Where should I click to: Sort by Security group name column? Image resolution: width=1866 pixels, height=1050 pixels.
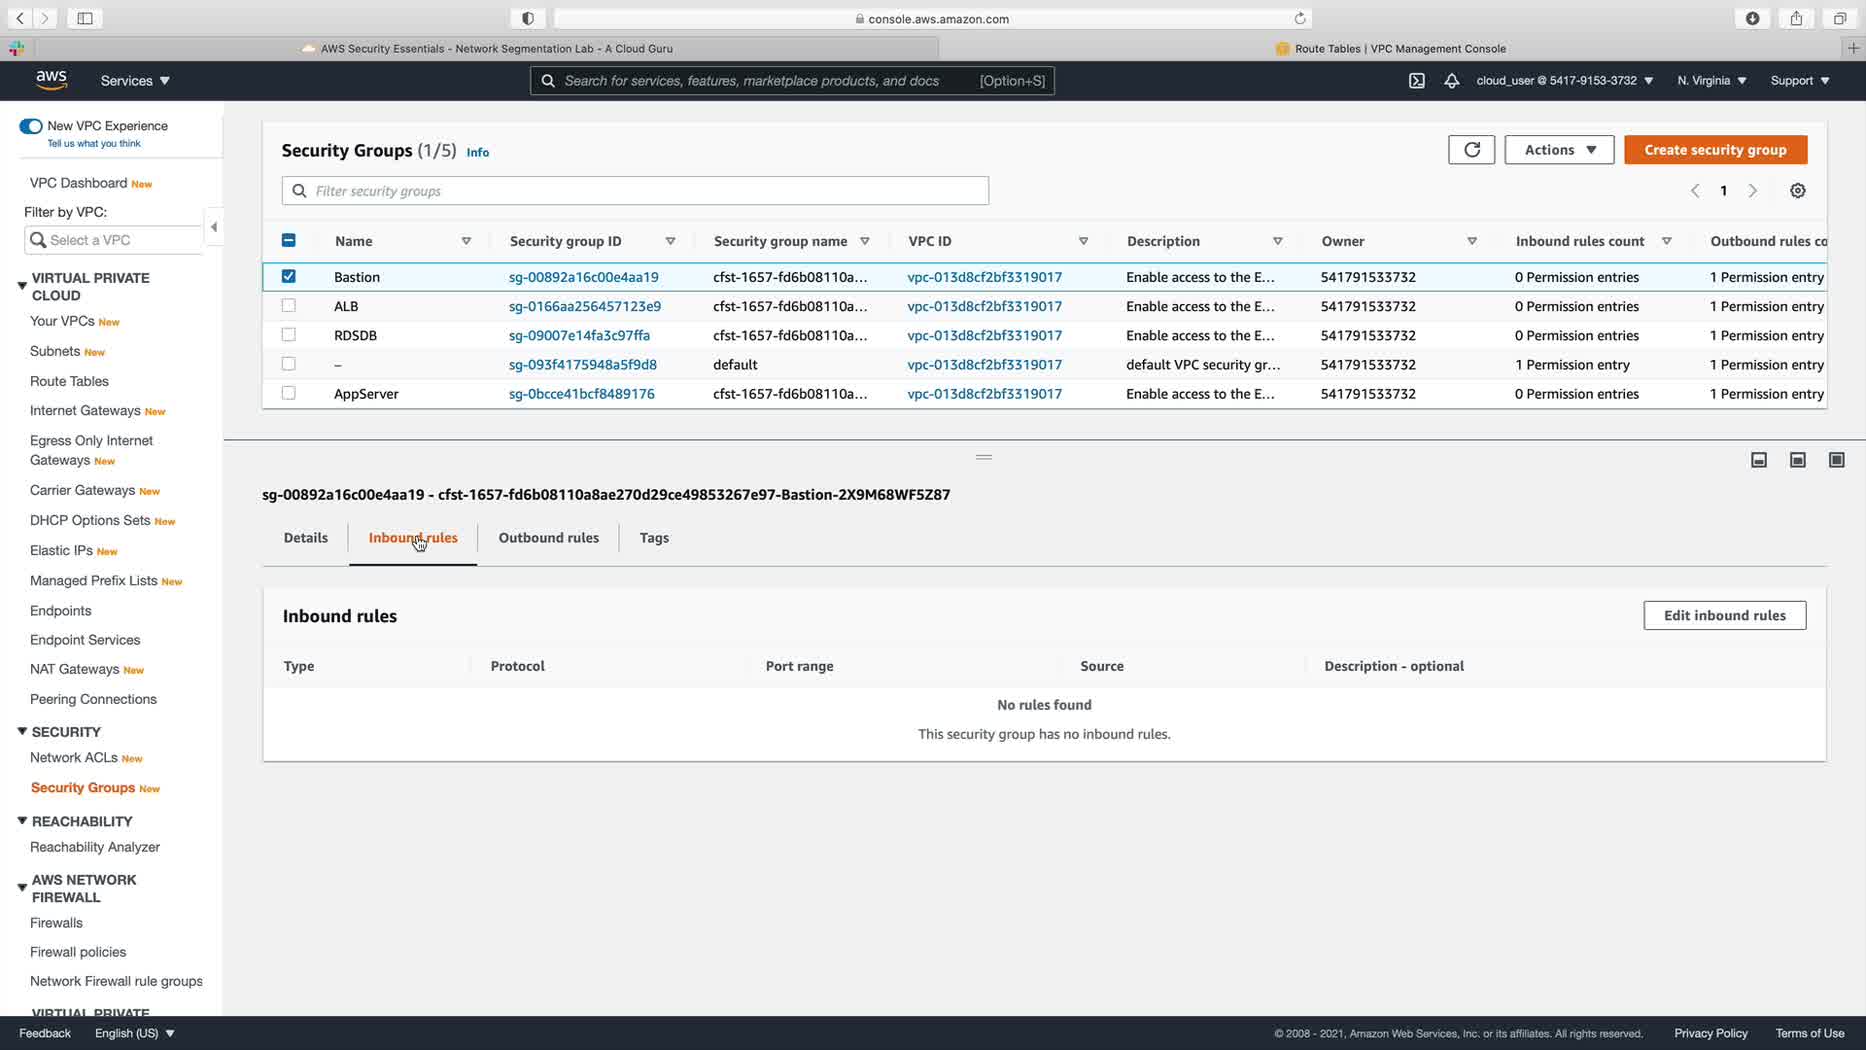click(864, 241)
